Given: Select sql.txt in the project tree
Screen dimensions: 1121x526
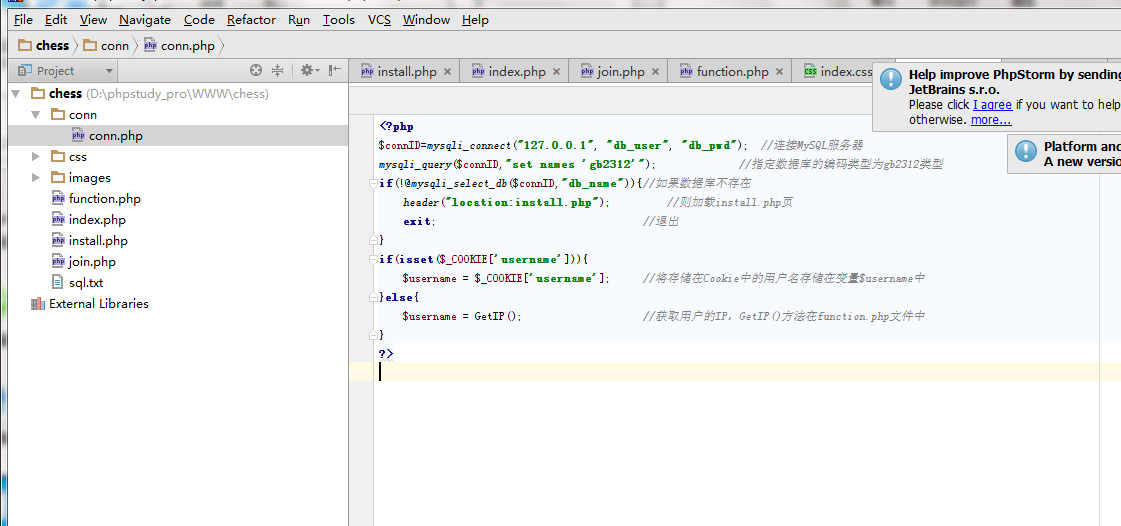Looking at the screenshot, I should click(86, 283).
